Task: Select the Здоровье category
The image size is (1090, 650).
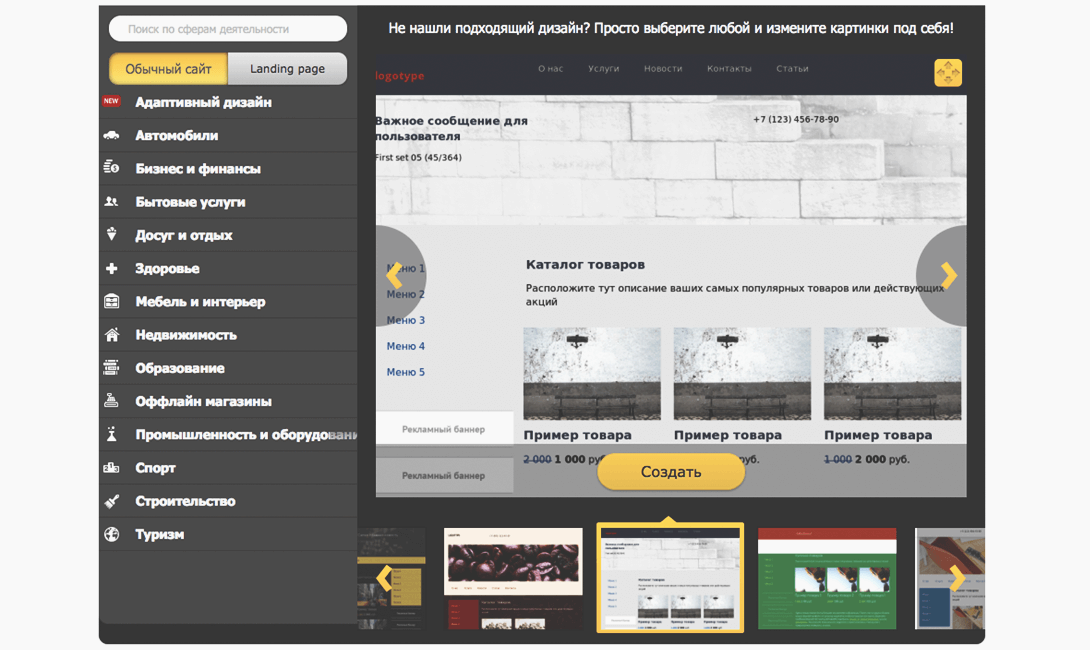Action: tap(228, 268)
